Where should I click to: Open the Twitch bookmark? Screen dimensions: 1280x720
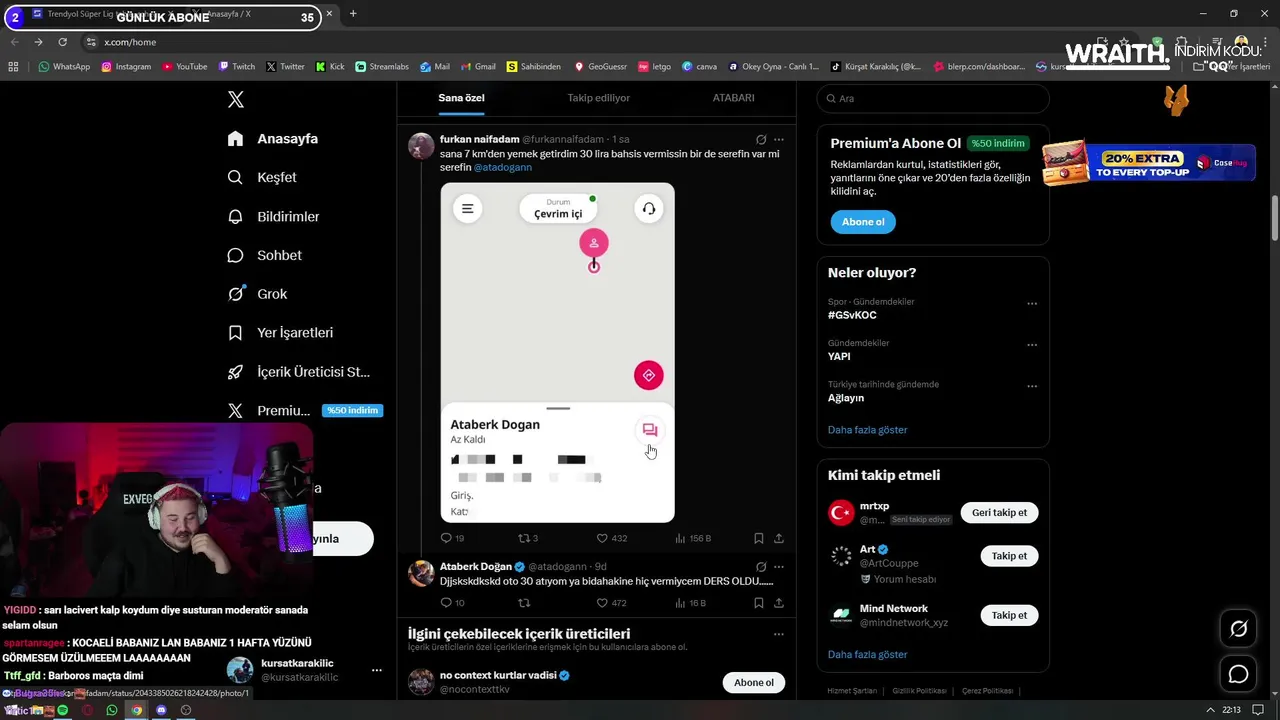(x=237, y=67)
